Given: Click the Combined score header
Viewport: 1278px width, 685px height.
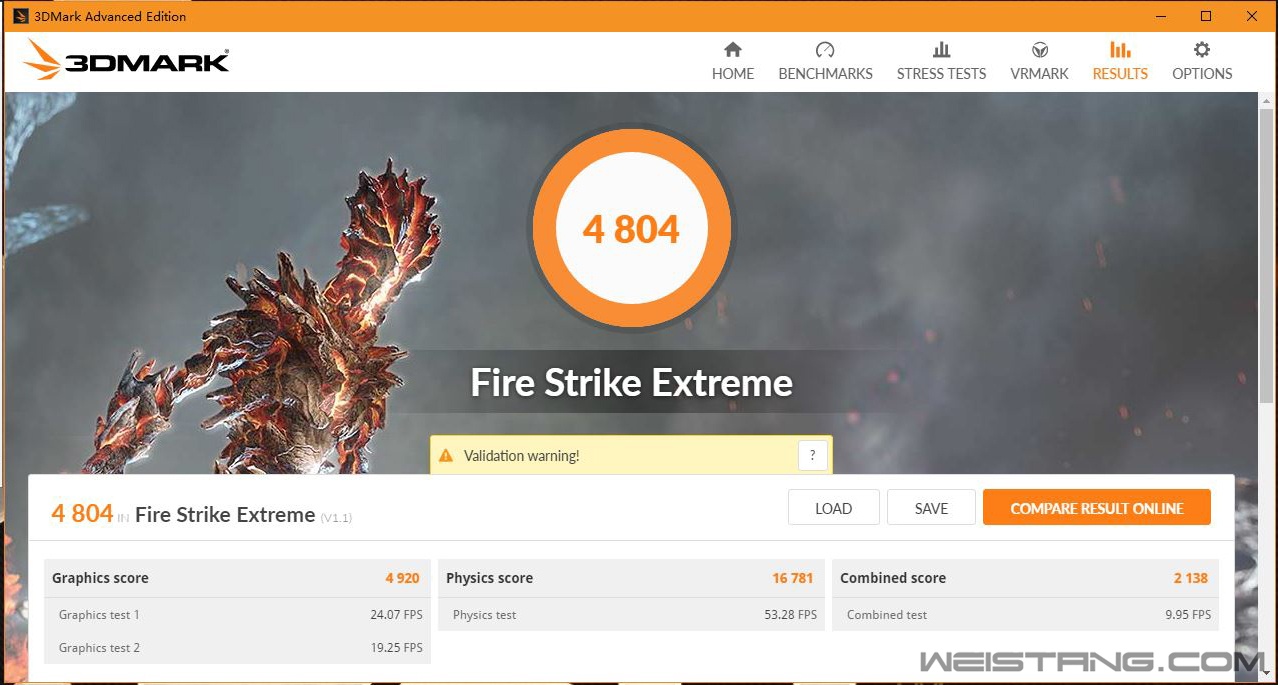Looking at the screenshot, I should tap(892, 578).
